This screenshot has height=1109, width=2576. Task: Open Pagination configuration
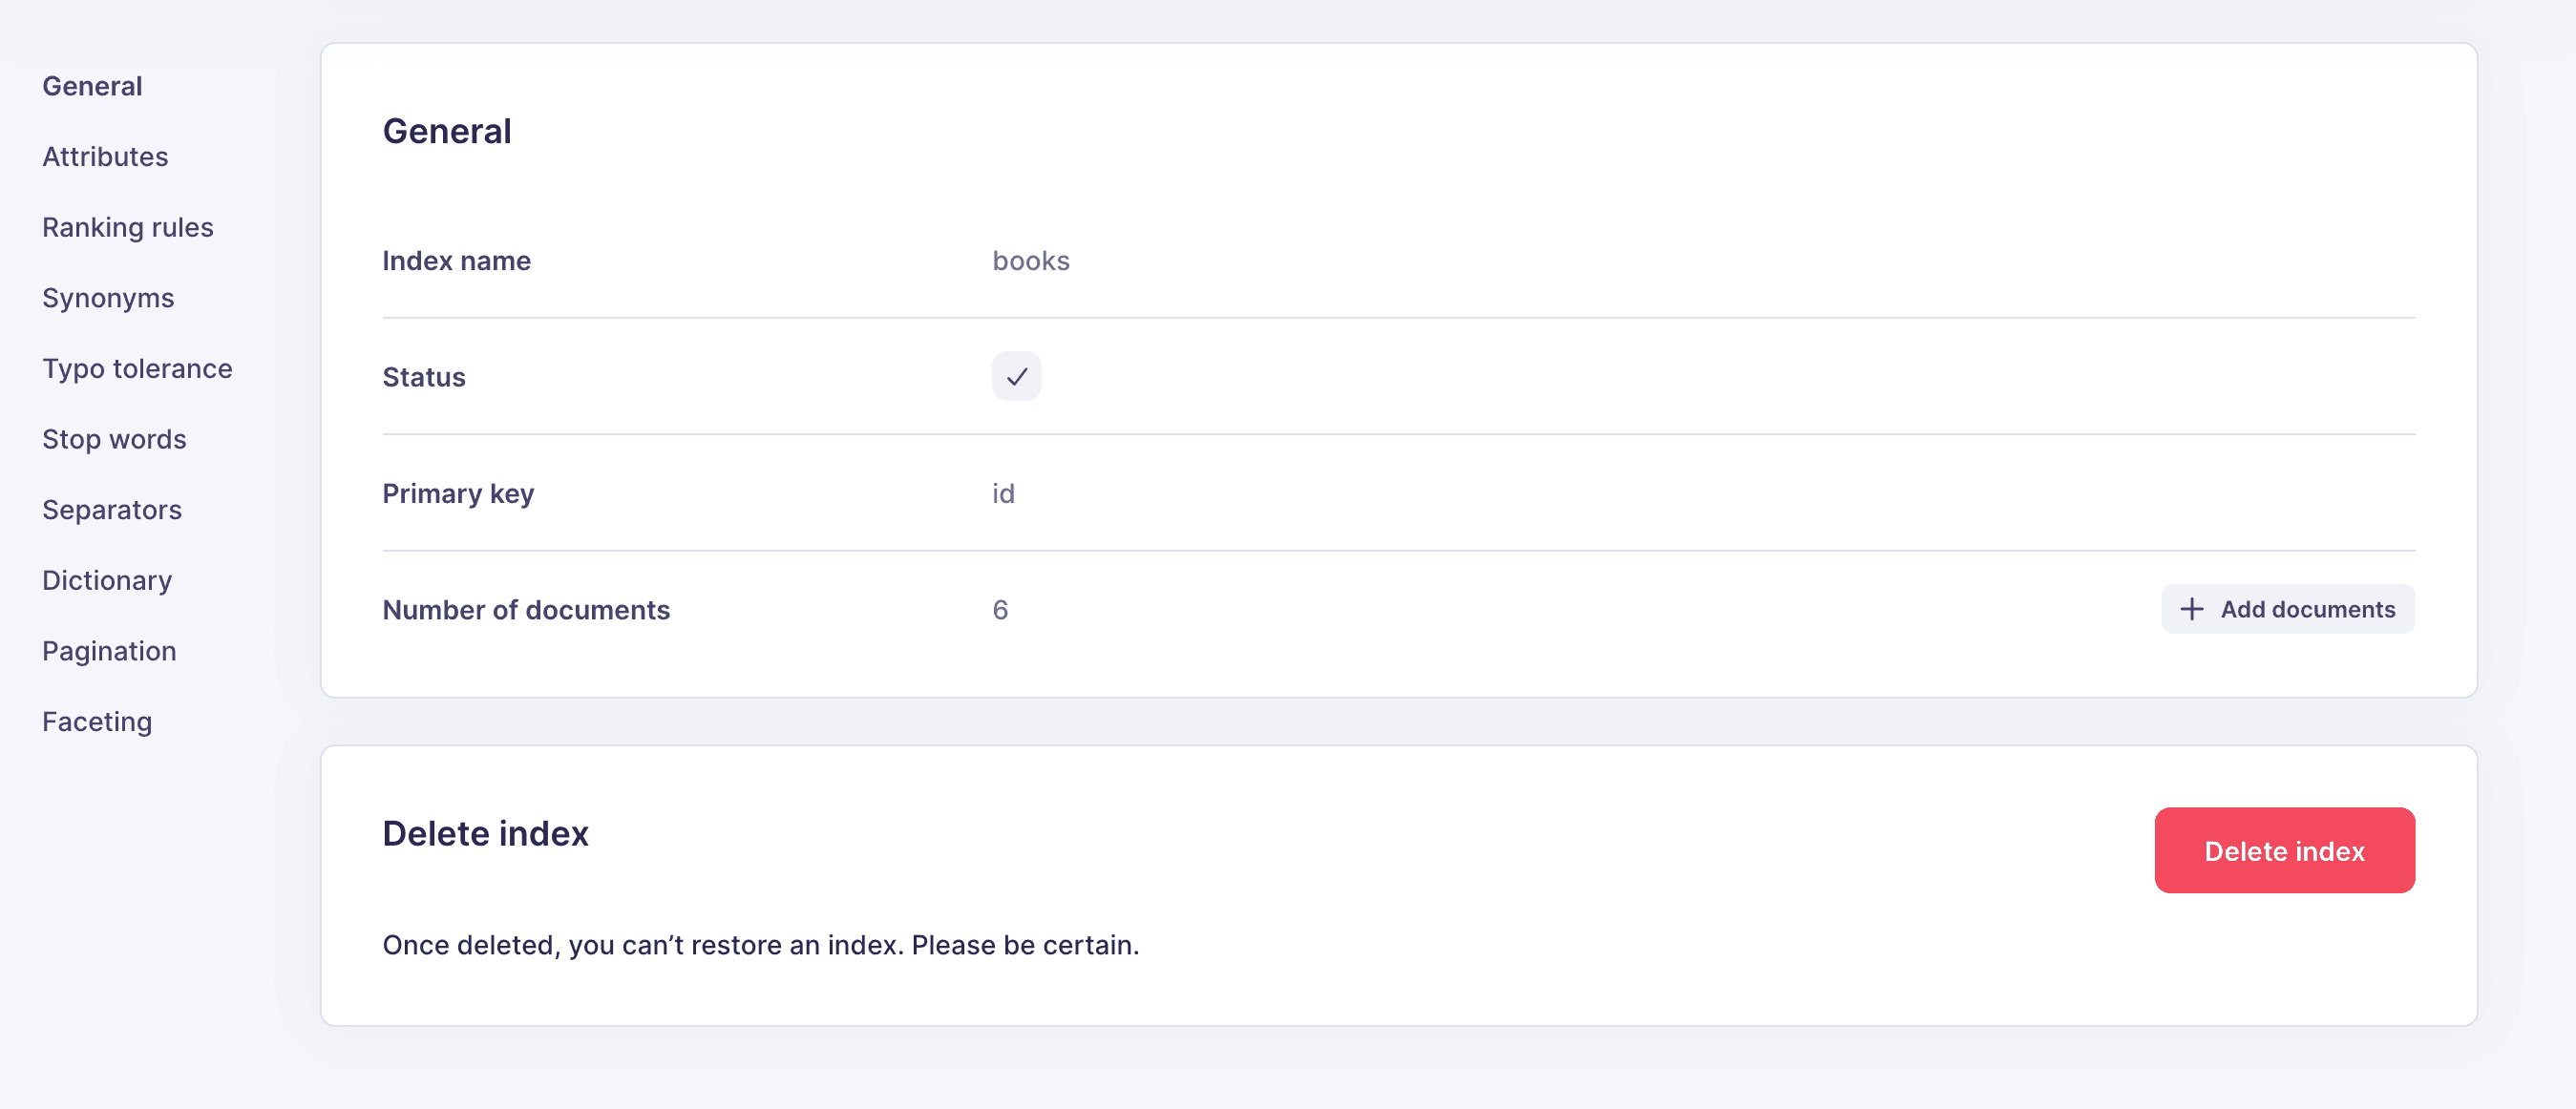(109, 651)
